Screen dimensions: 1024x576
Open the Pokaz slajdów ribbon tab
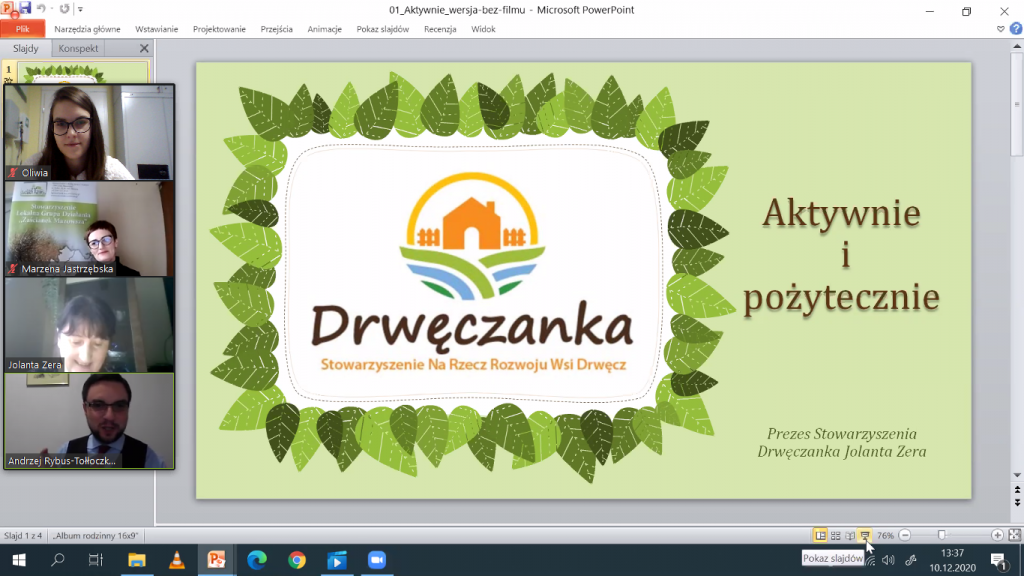(383, 29)
